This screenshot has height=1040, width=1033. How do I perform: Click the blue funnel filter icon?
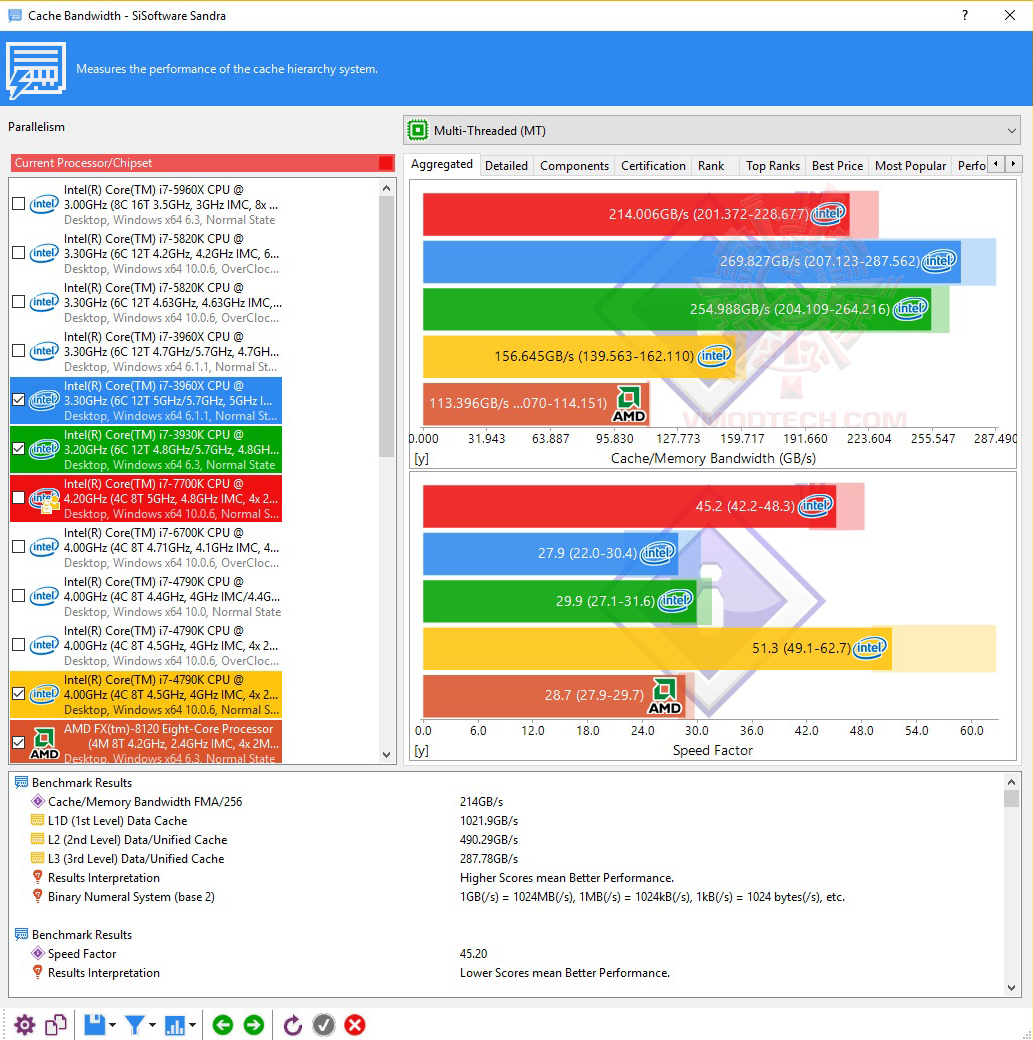pyautogui.click(x=134, y=1025)
